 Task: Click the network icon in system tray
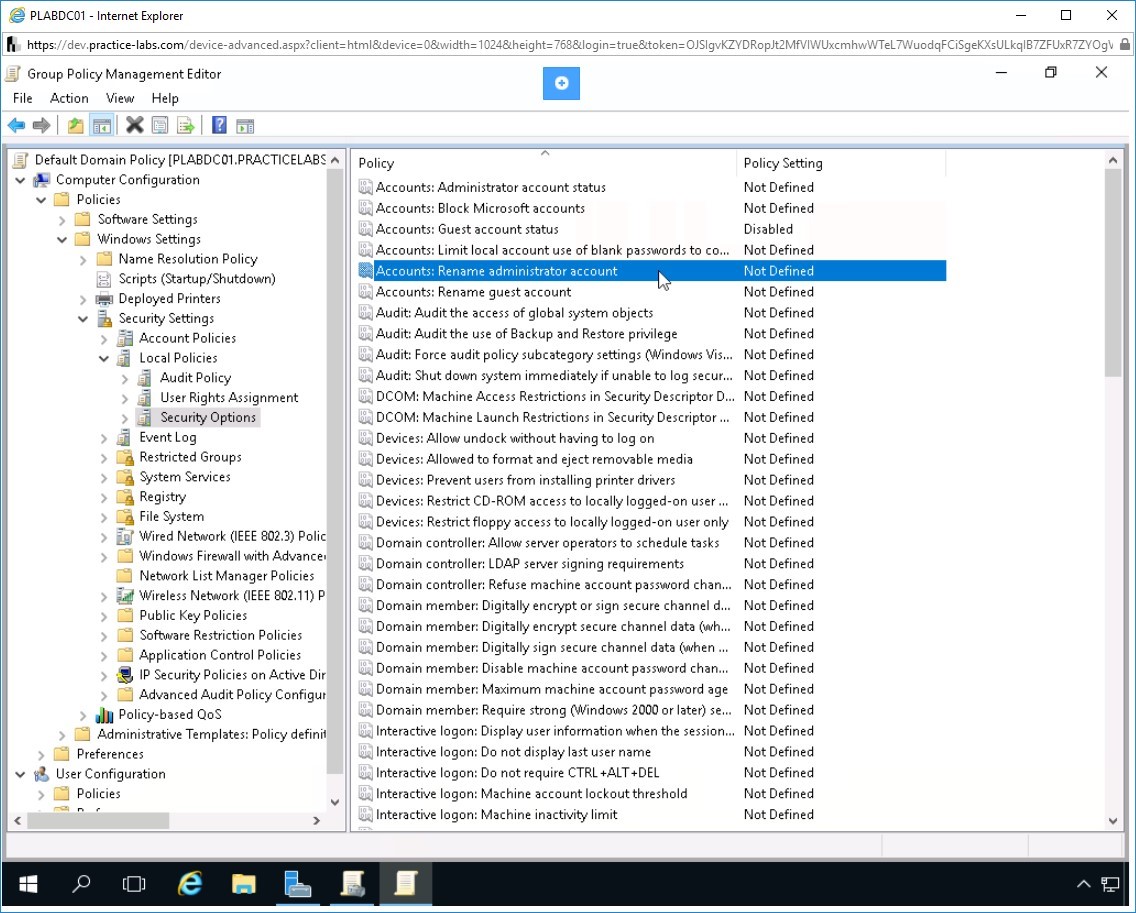1110,883
